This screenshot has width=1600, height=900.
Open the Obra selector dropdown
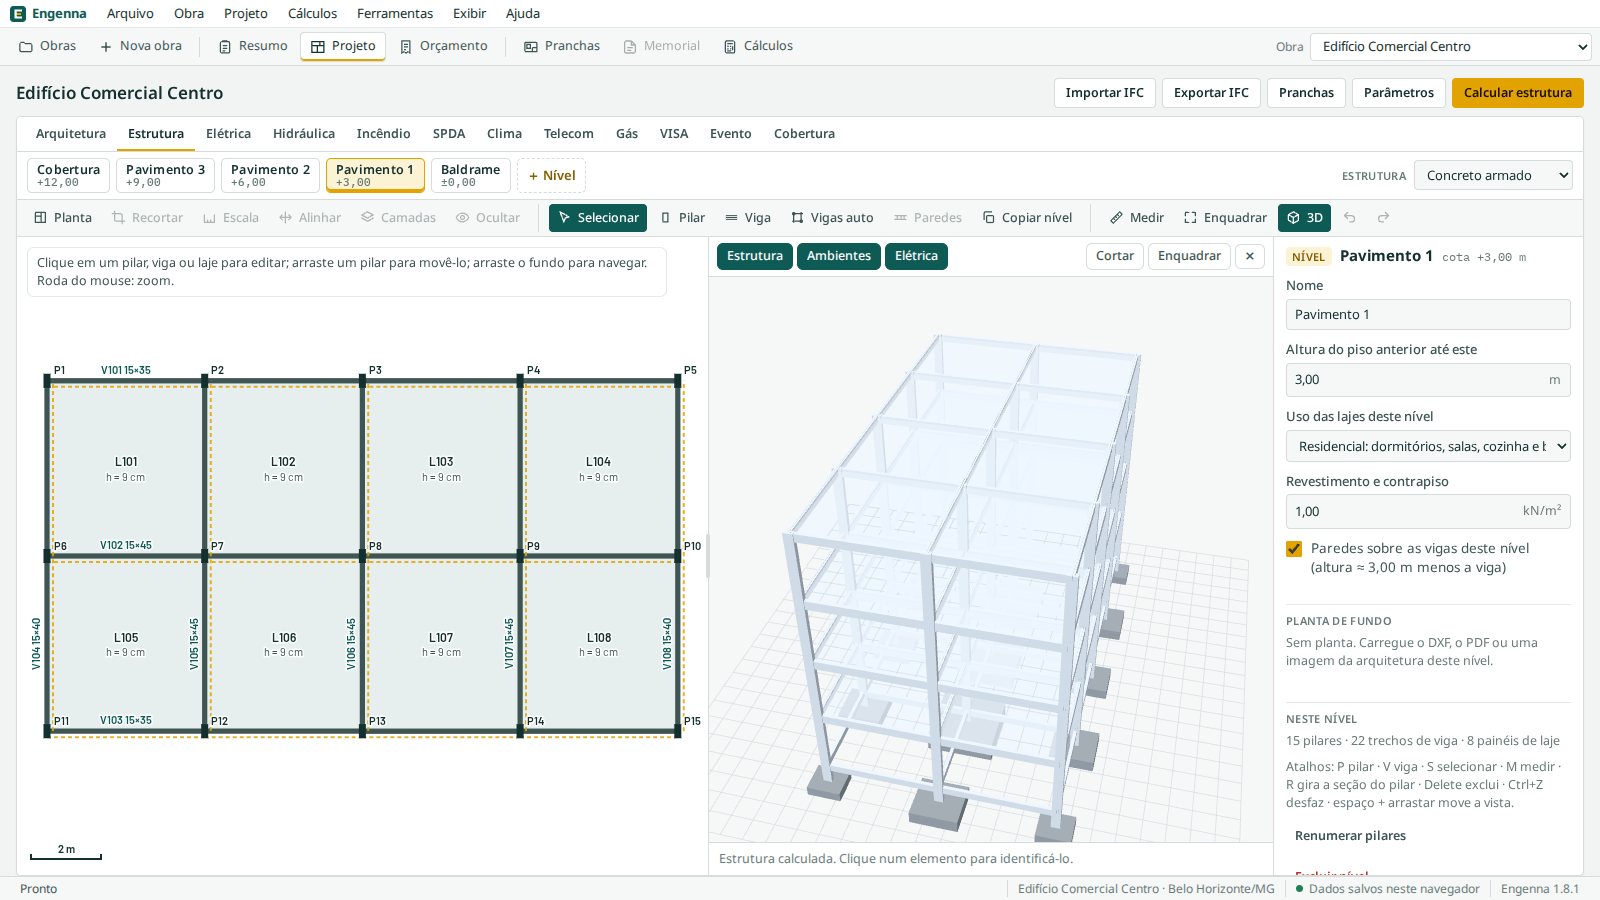coord(1451,47)
